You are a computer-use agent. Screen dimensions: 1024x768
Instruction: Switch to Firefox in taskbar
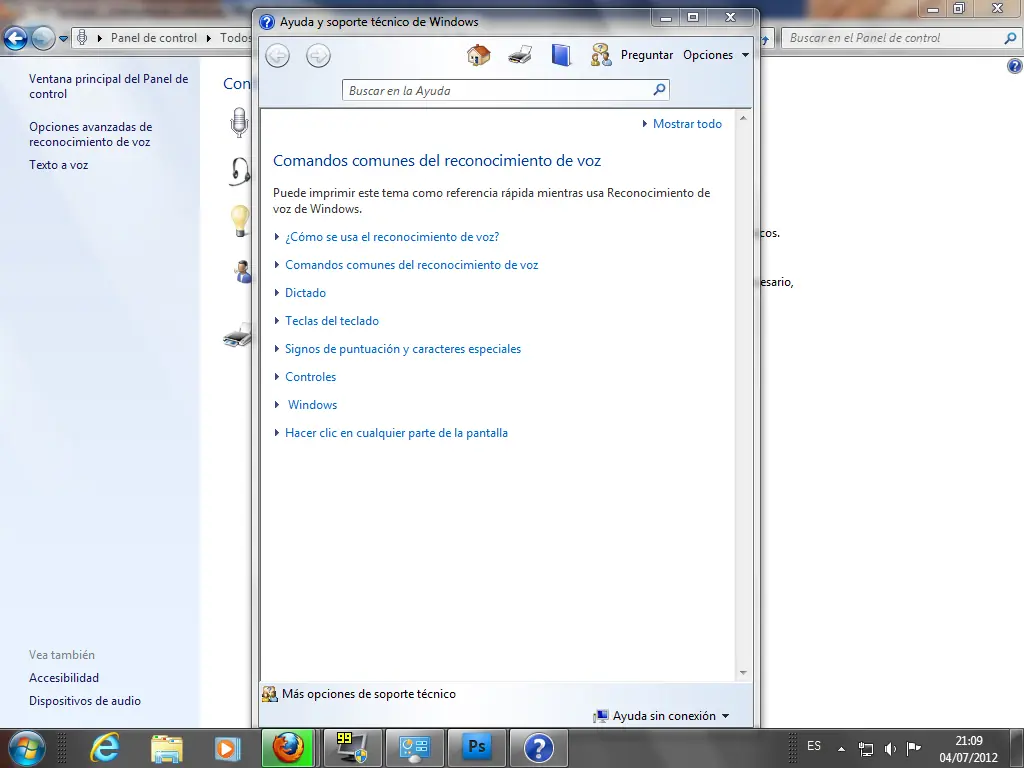click(288, 748)
